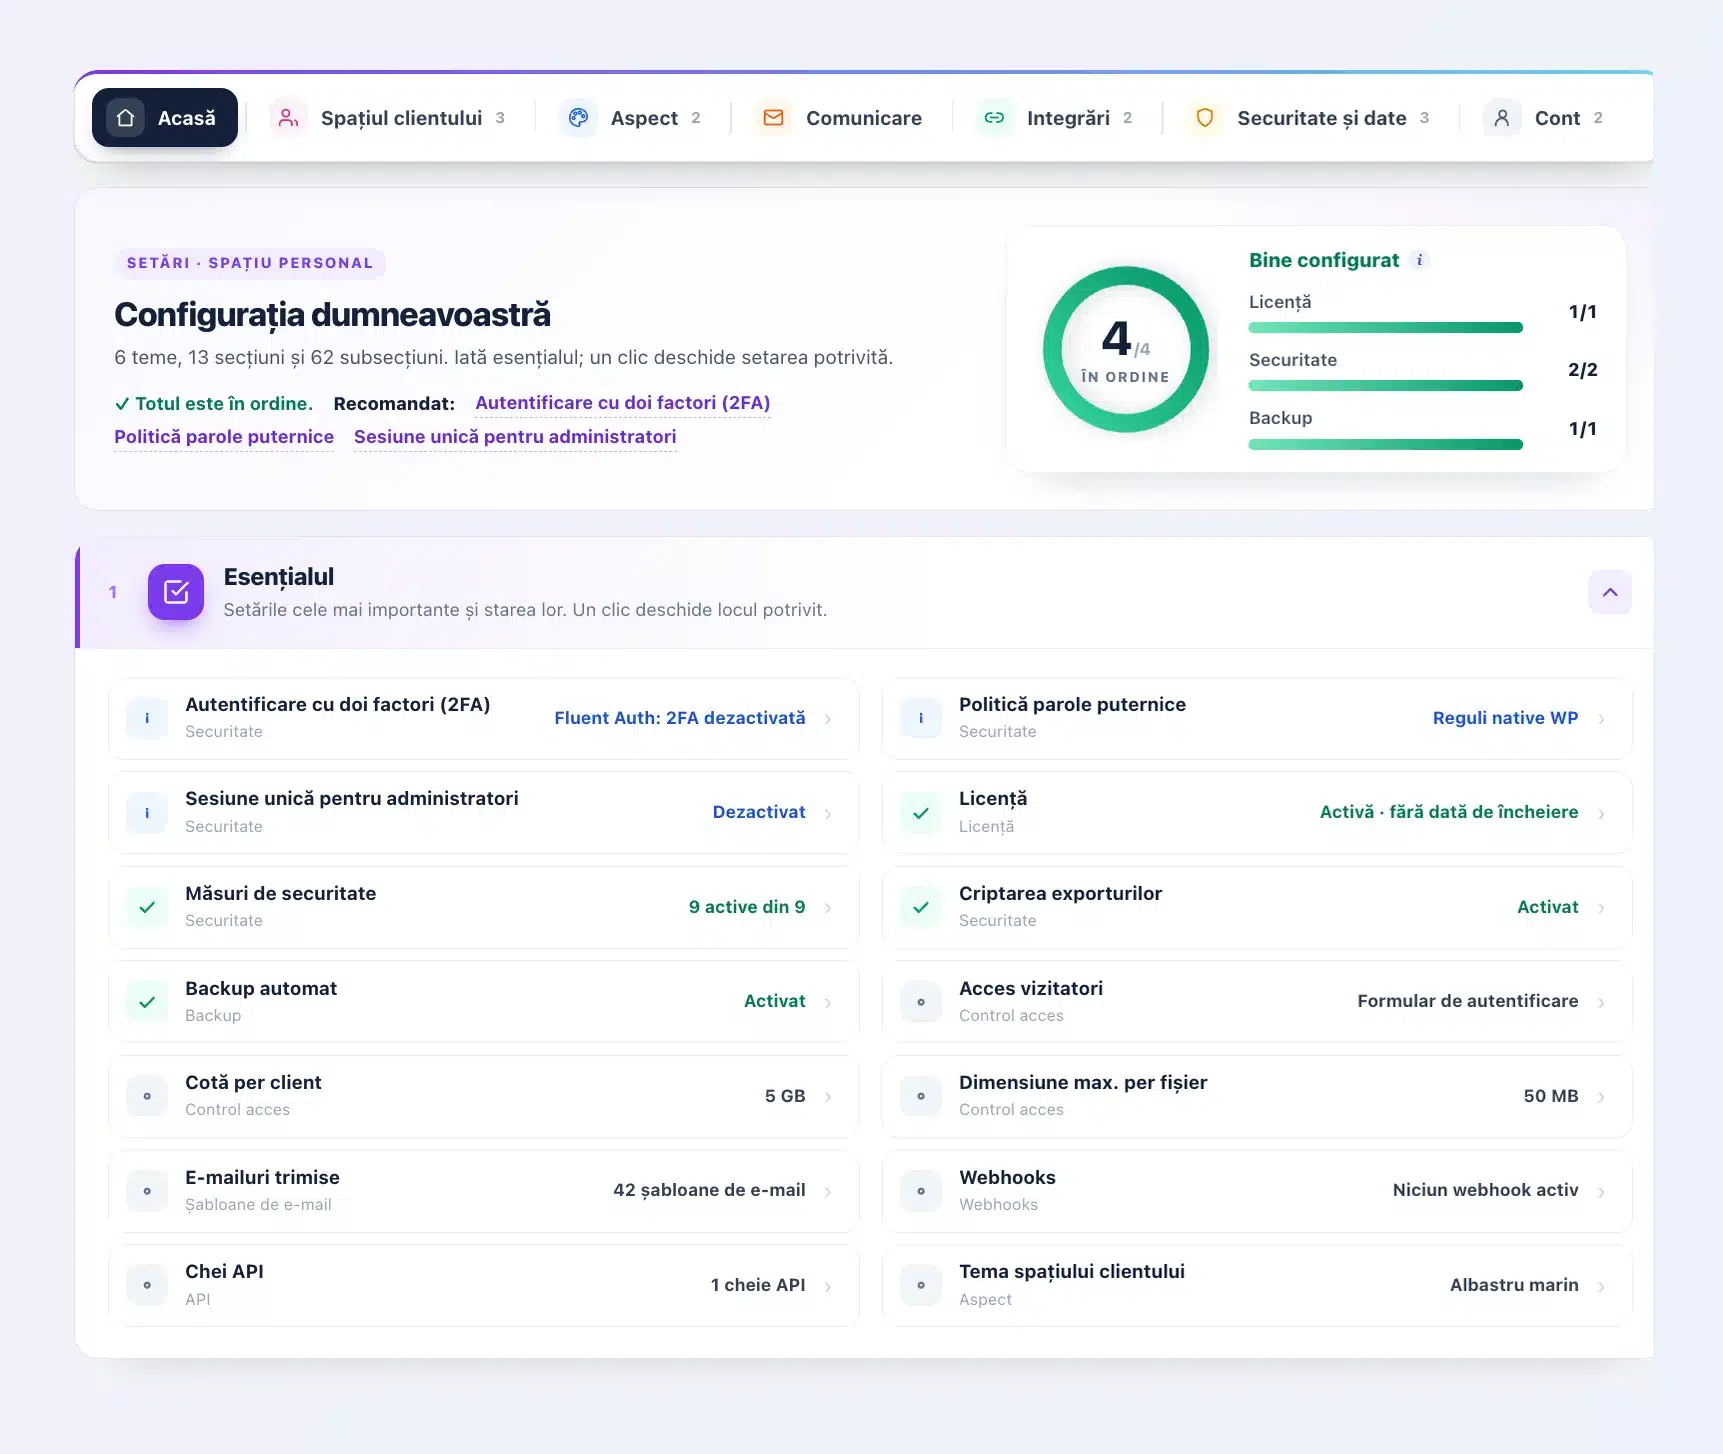Open the Securitate și date tab

[1309, 118]
